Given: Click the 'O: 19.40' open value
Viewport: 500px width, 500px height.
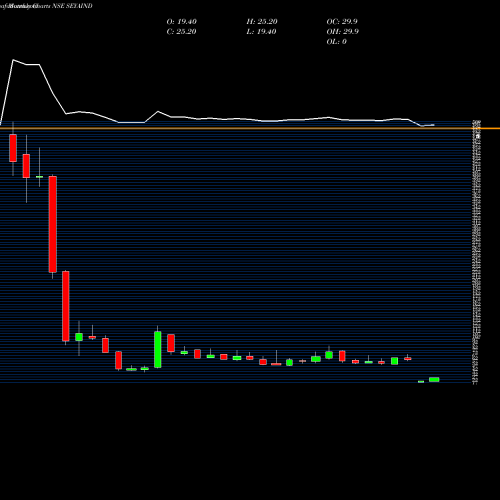Looking at the screenshot, I should click(x=182, y=22).
